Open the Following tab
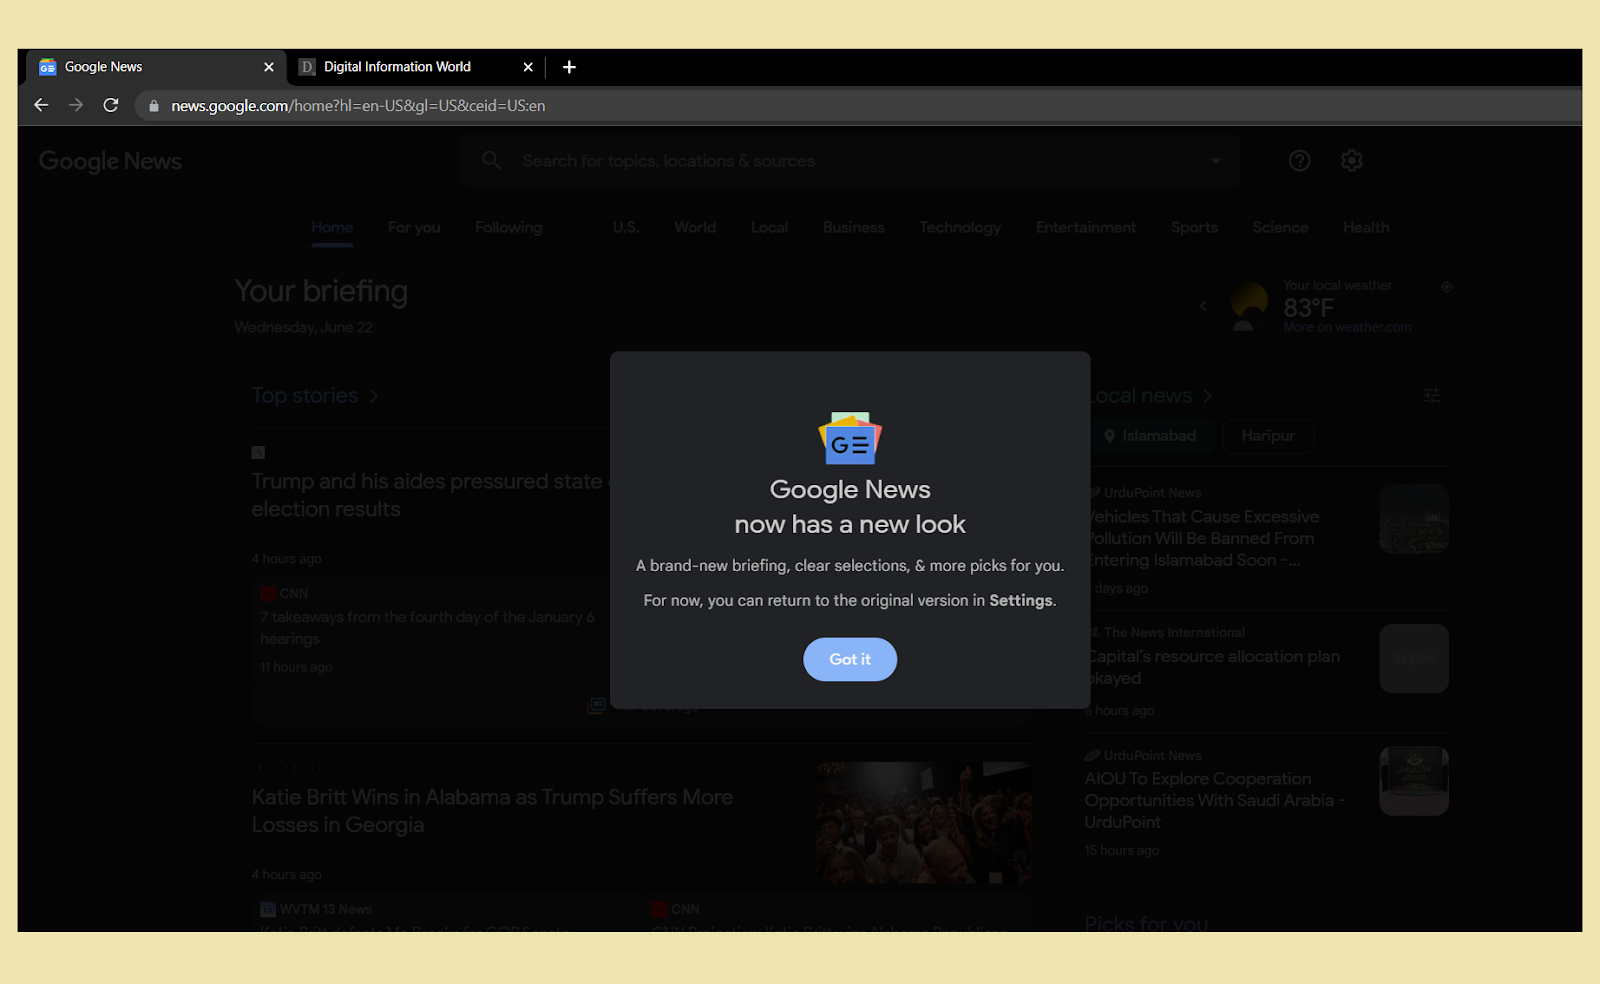 [508, 228]
